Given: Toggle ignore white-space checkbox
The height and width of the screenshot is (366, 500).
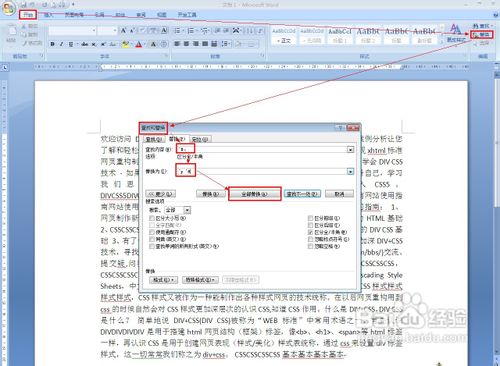Looking at the screenshot, I should 310,246.
